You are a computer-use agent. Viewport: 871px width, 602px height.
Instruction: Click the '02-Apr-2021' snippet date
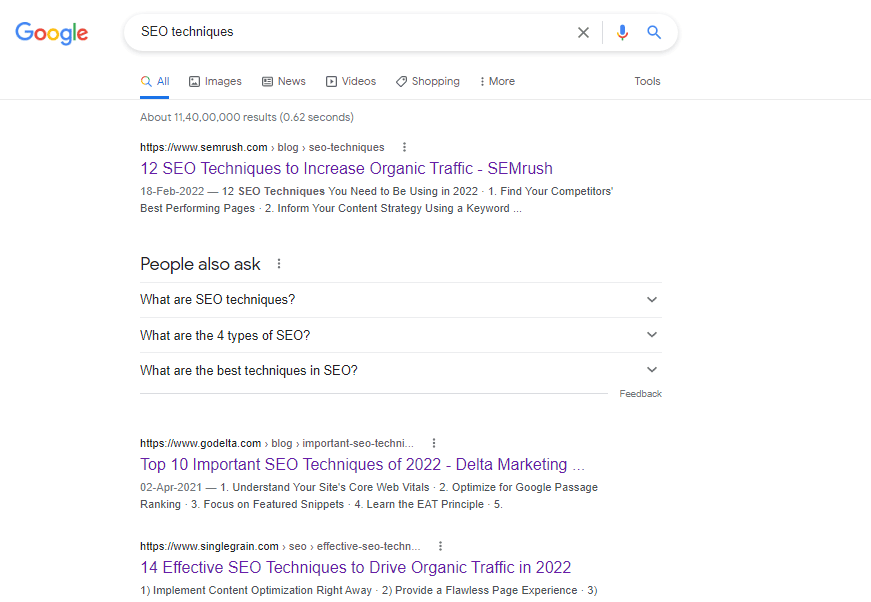[x=171, y=488]
